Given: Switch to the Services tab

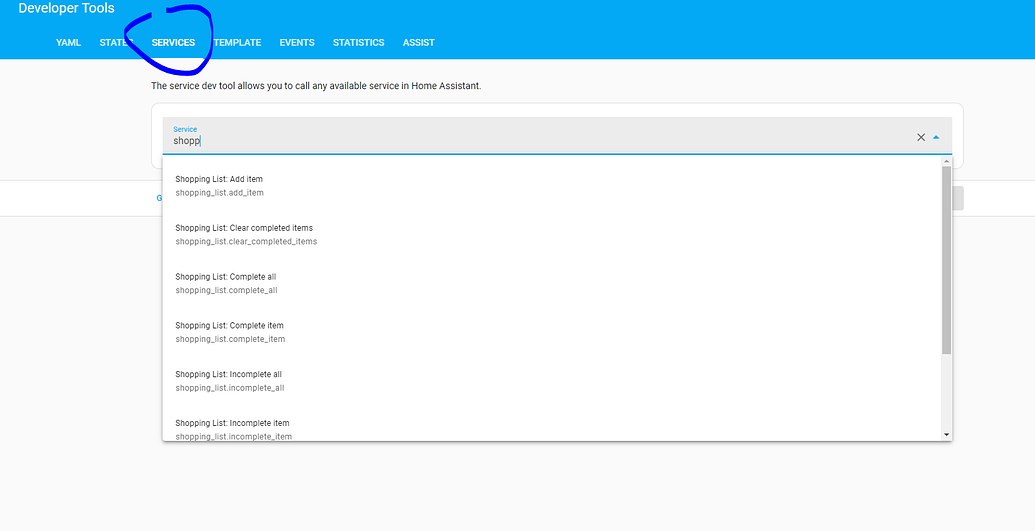Looking at the screenshot, I should (x=174, y=42).
